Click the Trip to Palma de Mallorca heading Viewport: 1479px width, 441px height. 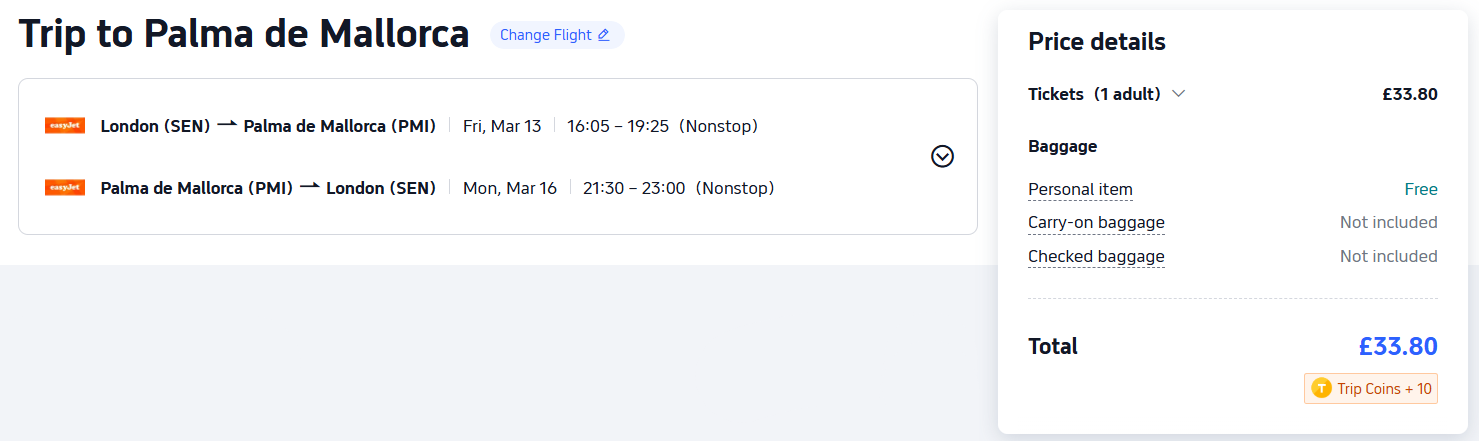(244, 35)
